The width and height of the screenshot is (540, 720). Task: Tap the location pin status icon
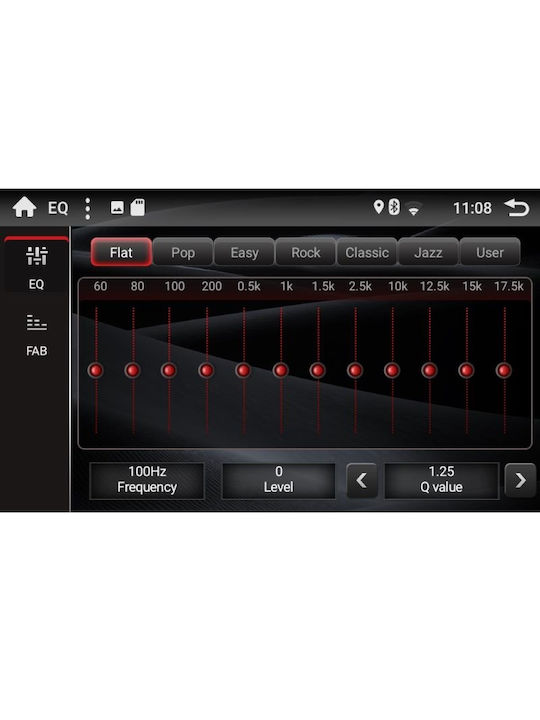378,207
